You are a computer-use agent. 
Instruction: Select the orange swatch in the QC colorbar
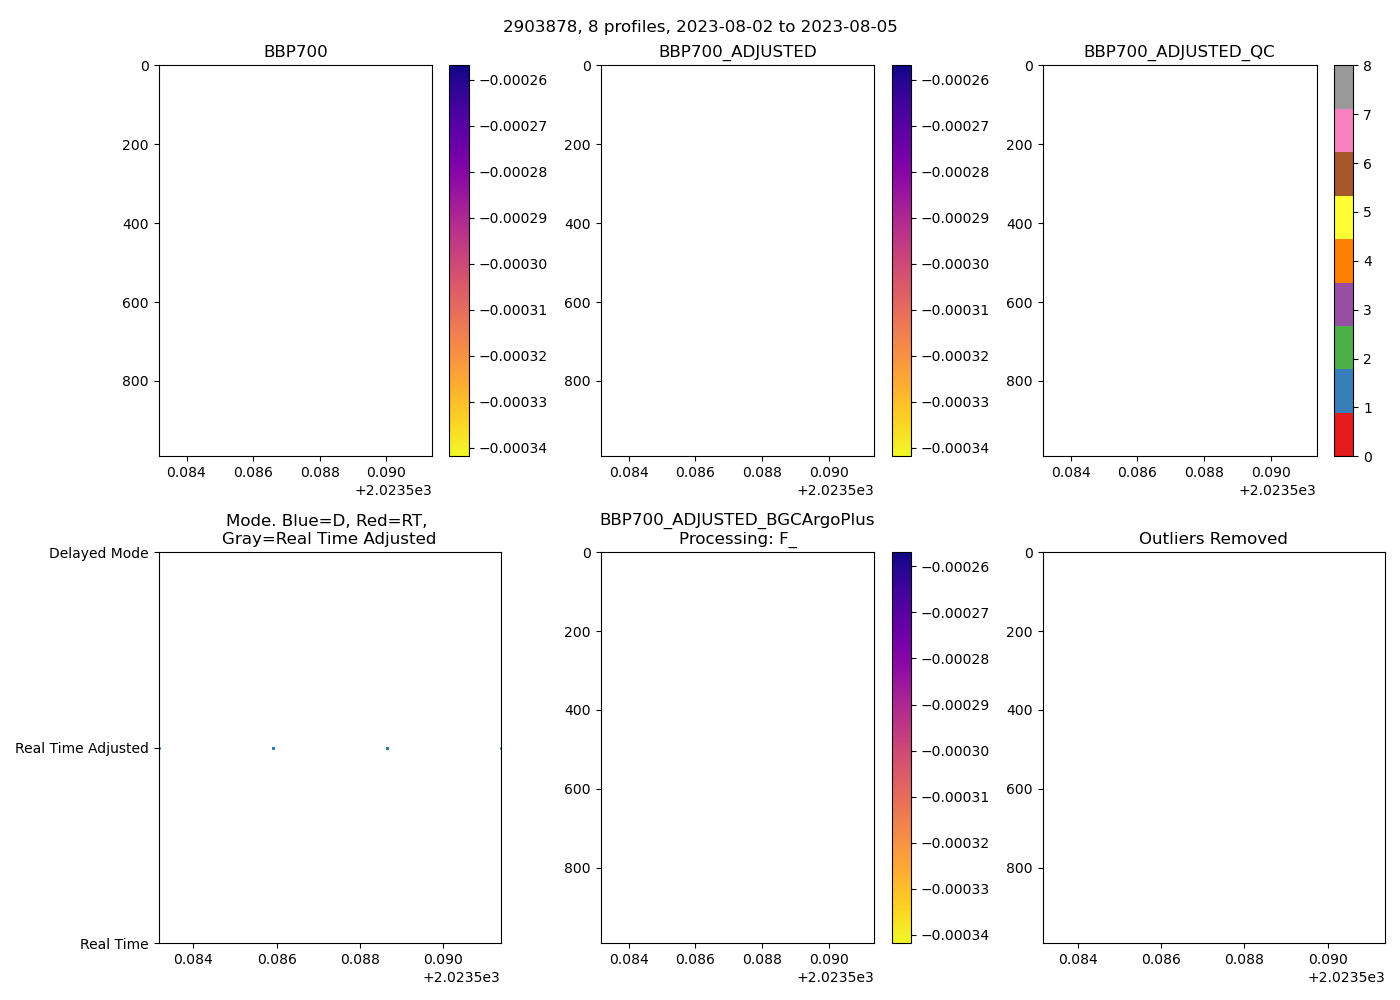[1343, 261]
